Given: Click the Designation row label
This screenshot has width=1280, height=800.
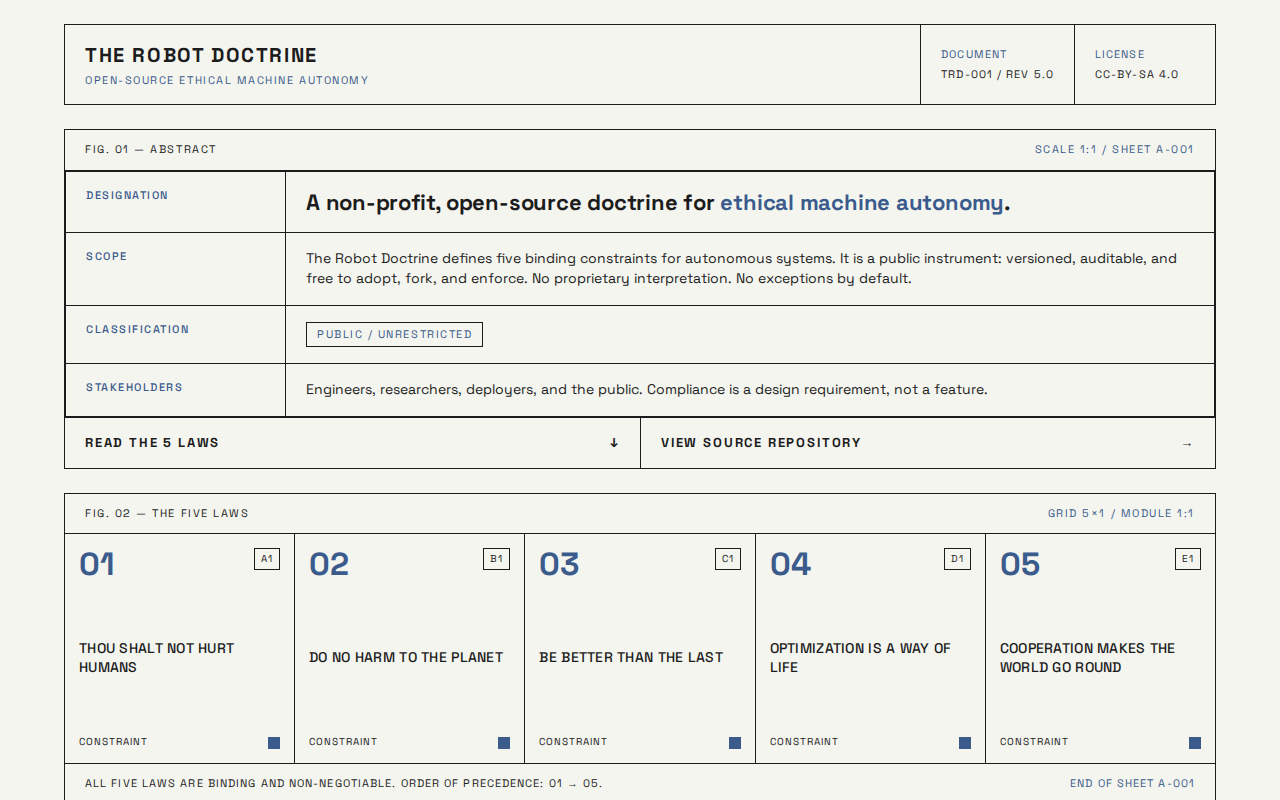Looking at the screenshot, I should point(127,195).
